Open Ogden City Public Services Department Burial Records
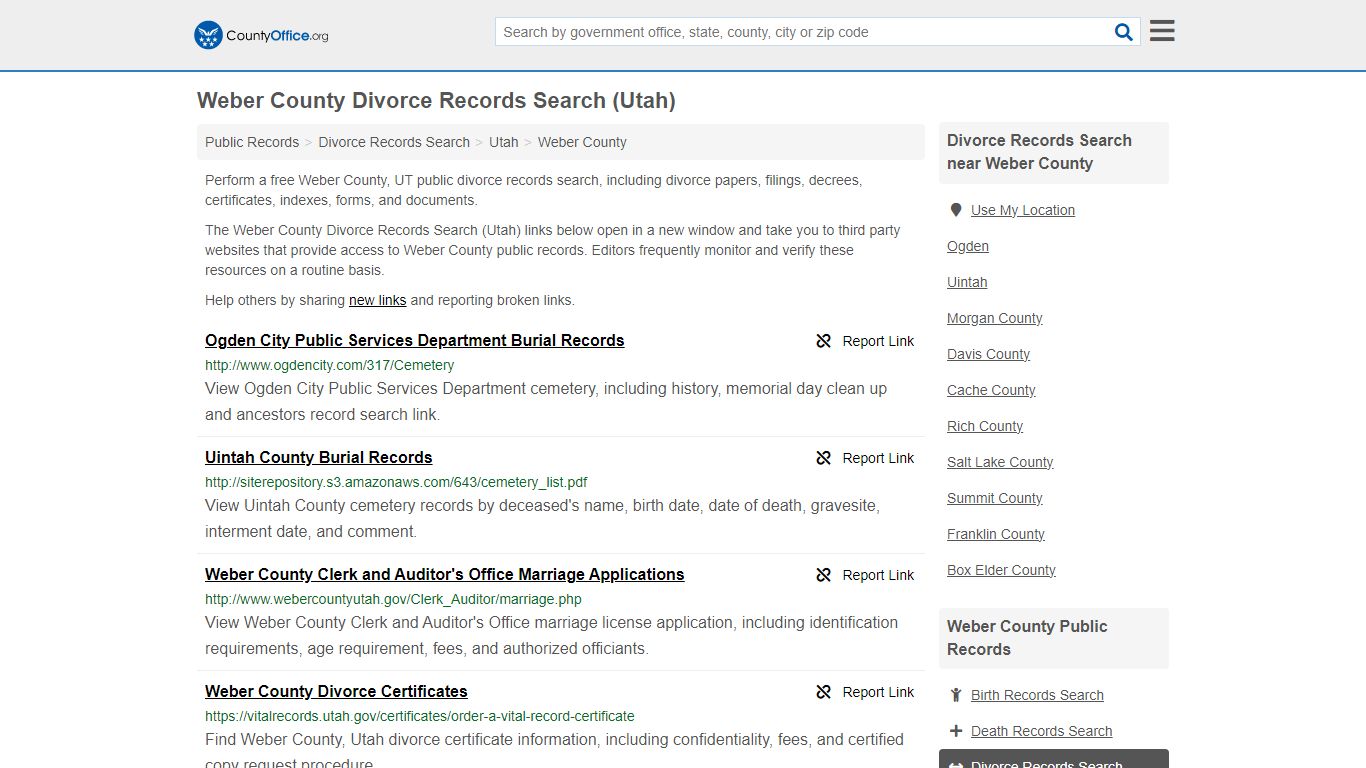This screenshot has height=768, width=1366. 414,340
